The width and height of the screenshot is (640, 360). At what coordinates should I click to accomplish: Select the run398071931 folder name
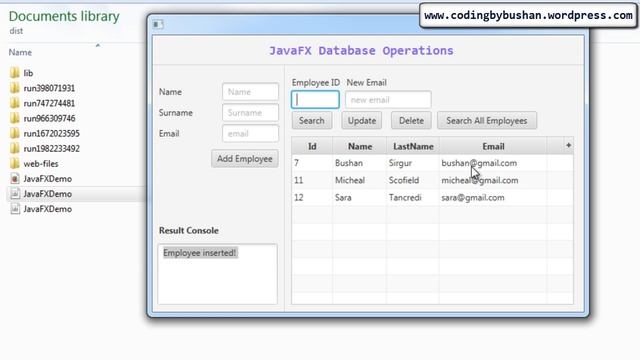49,88
